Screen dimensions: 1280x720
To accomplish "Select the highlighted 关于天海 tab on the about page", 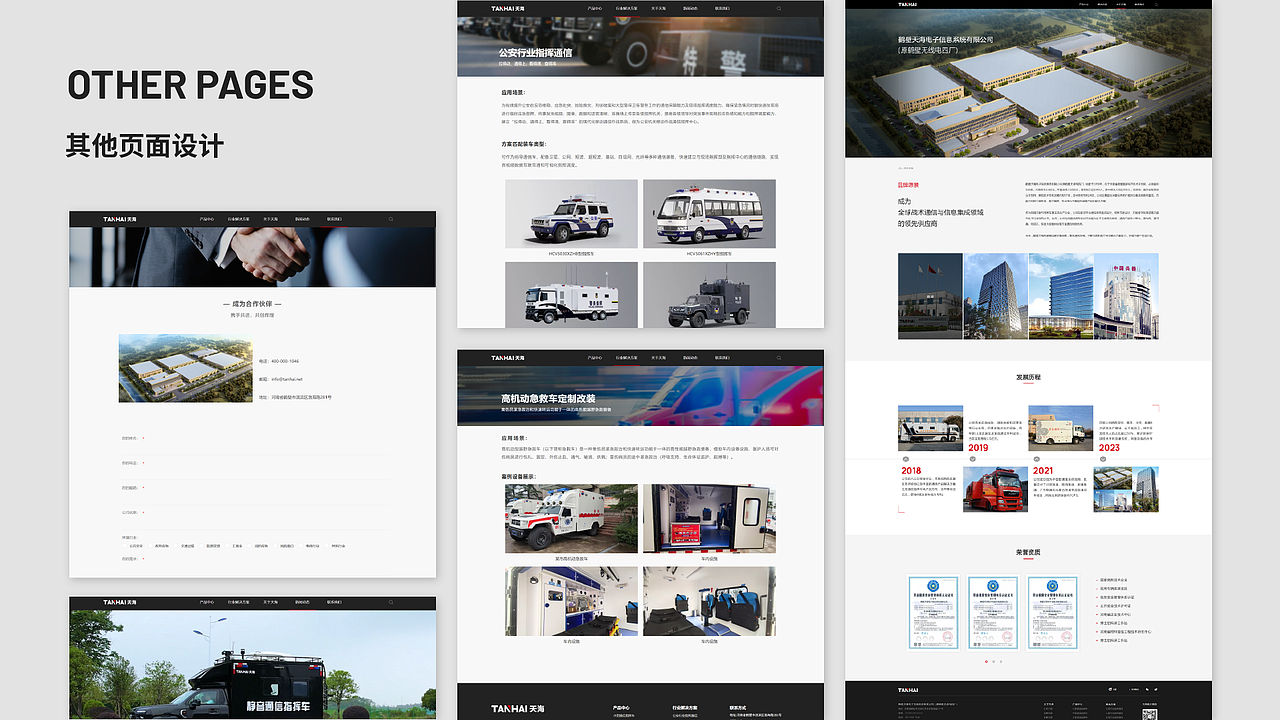I will [1122, 4].
